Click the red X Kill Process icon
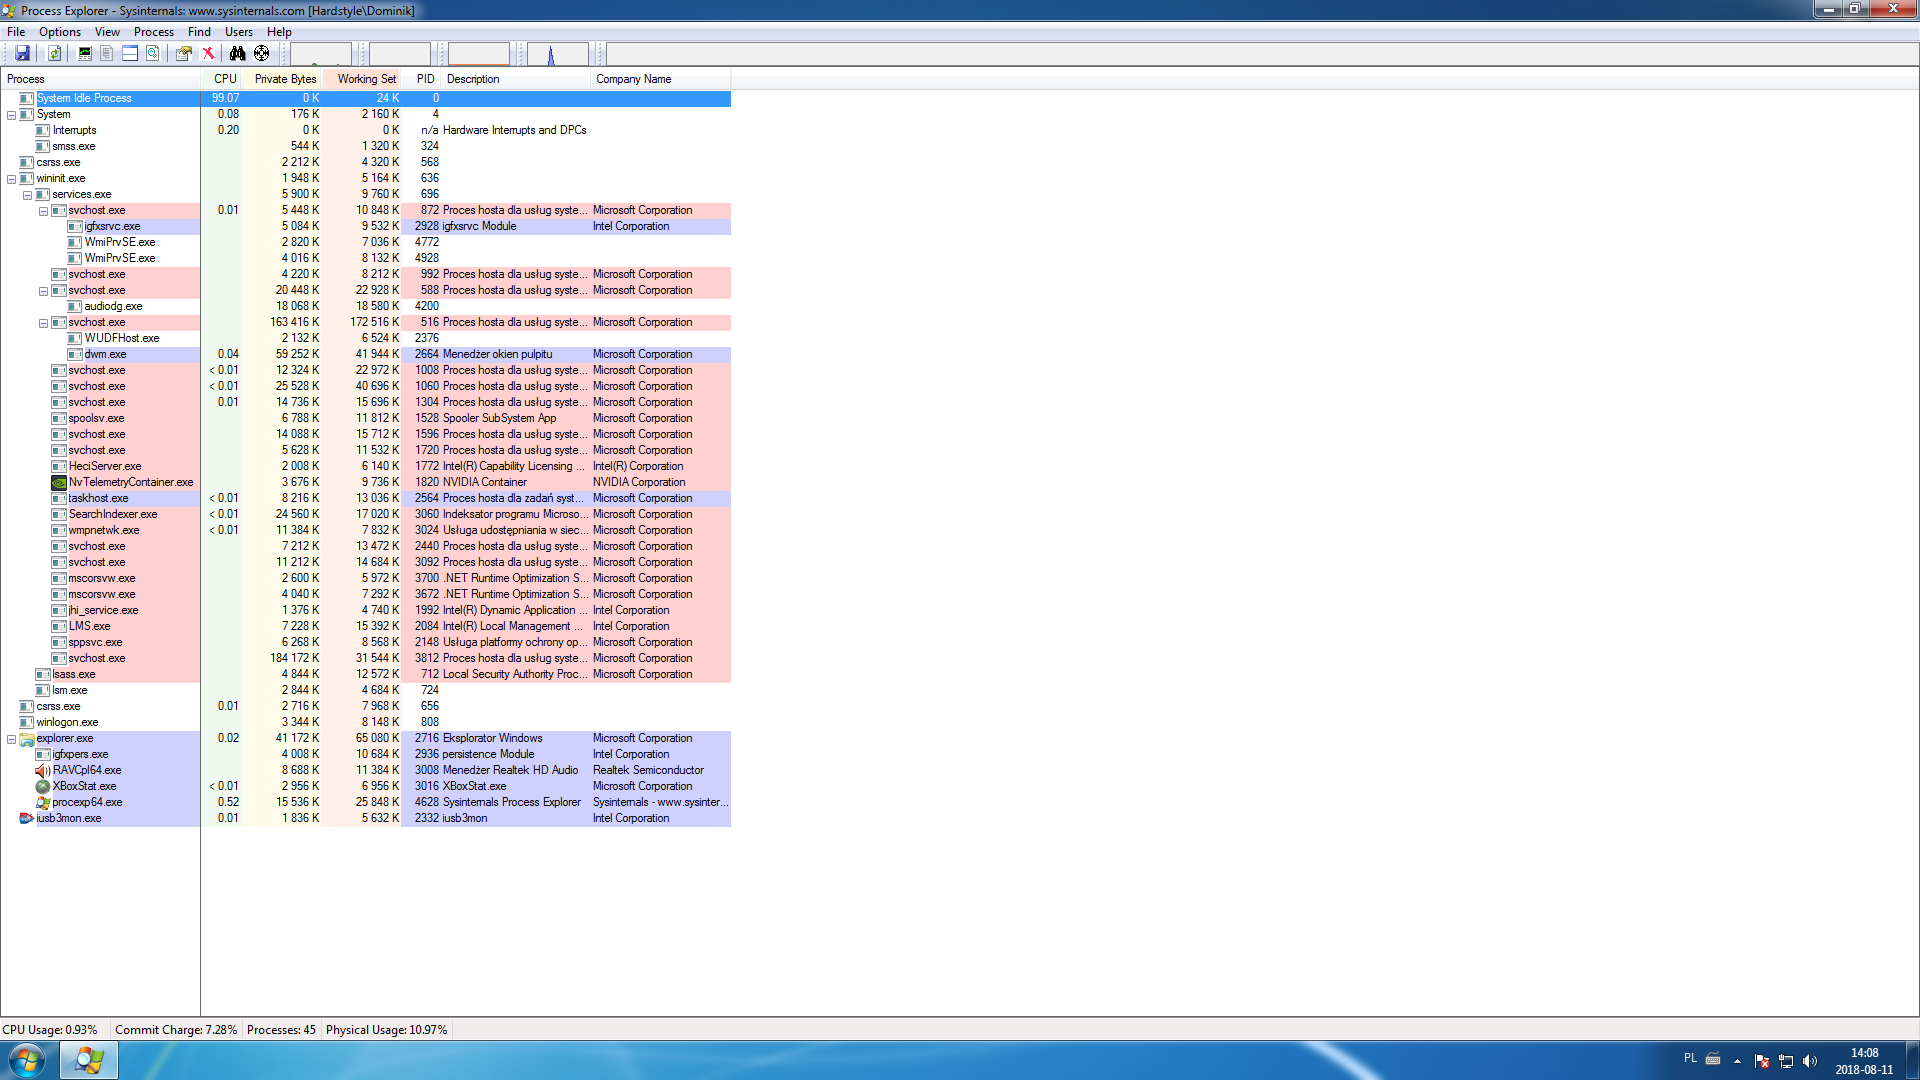This screenshot has width=1920, height=1080. point(208,54)
